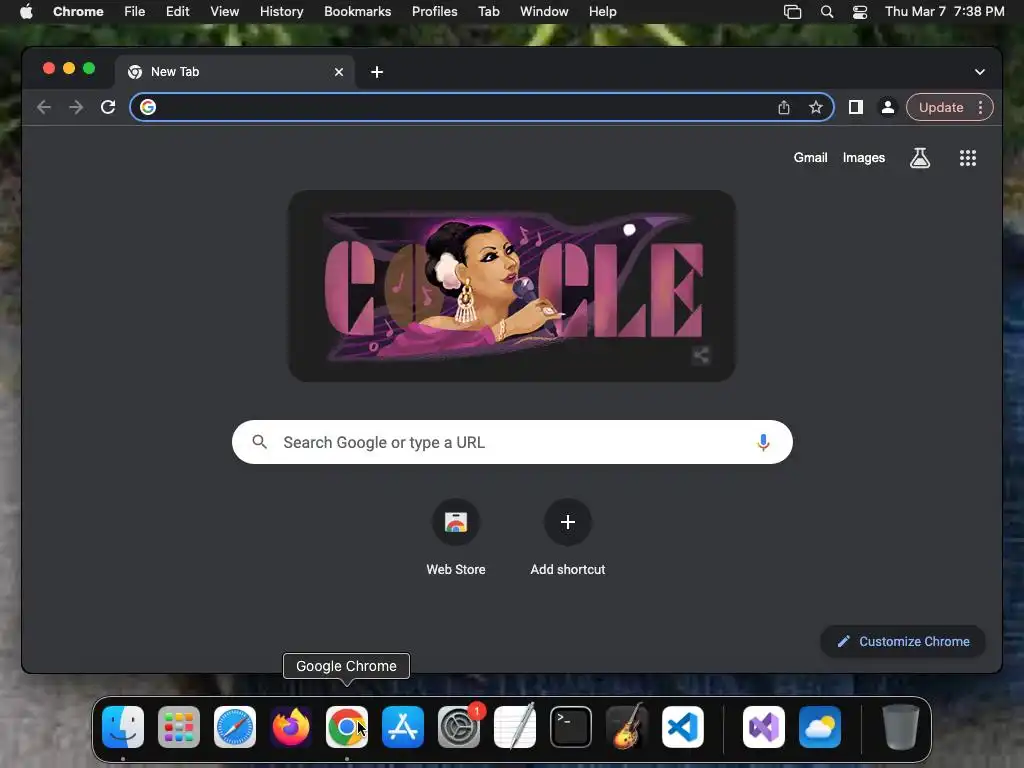Open the Google apps grid

click(x=968, y=157)
